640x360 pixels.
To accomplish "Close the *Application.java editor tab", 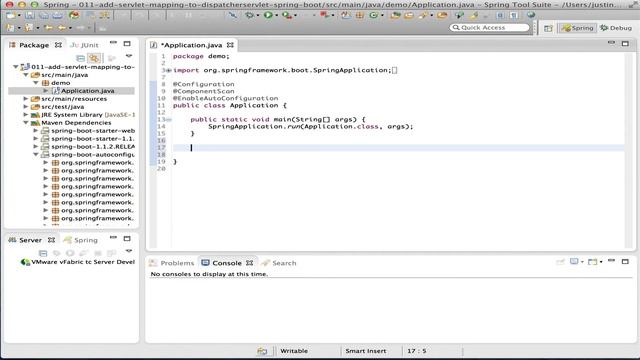I will point(230,45).
